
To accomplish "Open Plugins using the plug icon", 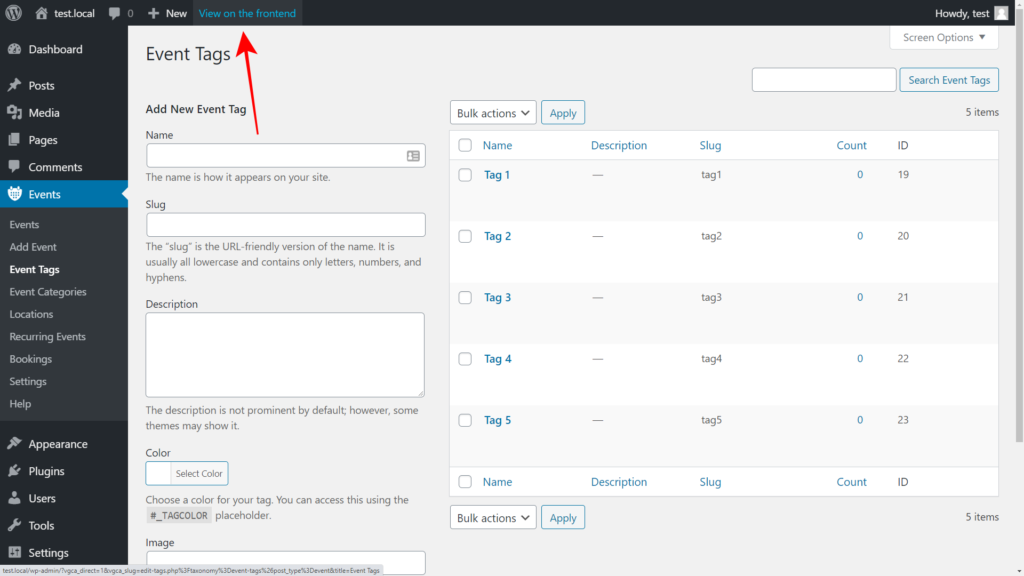I will click(x=16, y=471).
